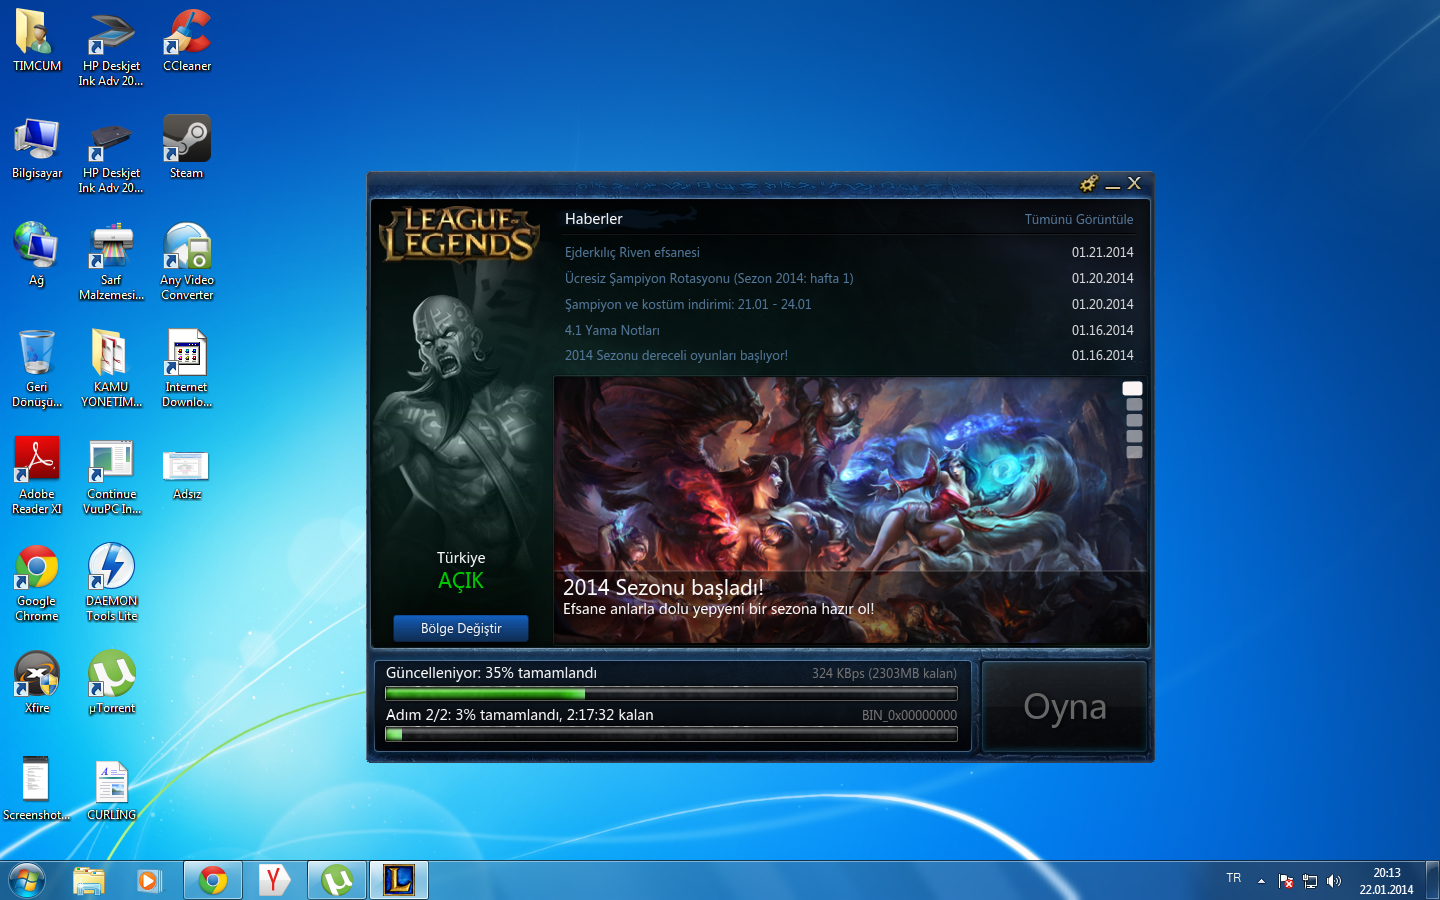Screen dimensions: 1440x900
Task: Click Show Desktop strip on taskbar
Action: pyautogui.click(x=1432, y=880)
